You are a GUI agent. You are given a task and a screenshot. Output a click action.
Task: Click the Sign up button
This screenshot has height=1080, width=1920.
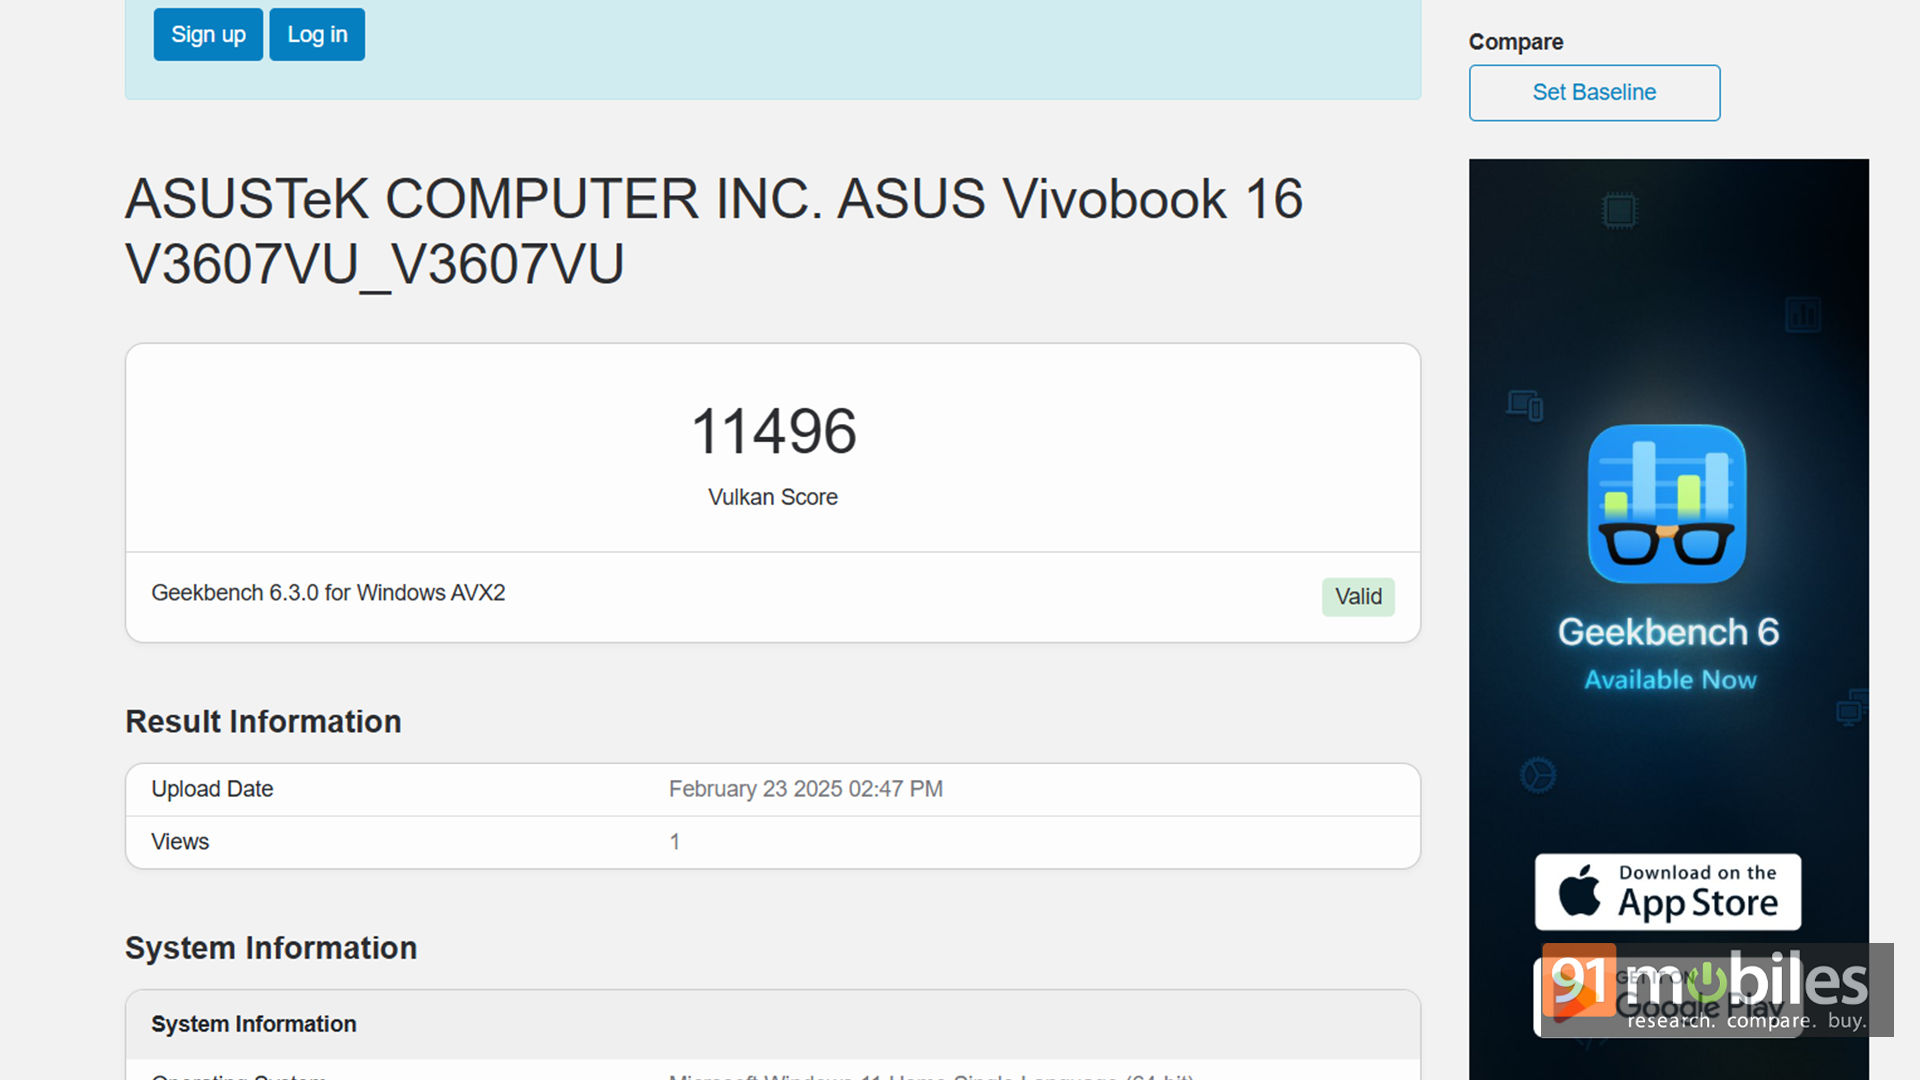pyautogui.click(x=208, y=35)
